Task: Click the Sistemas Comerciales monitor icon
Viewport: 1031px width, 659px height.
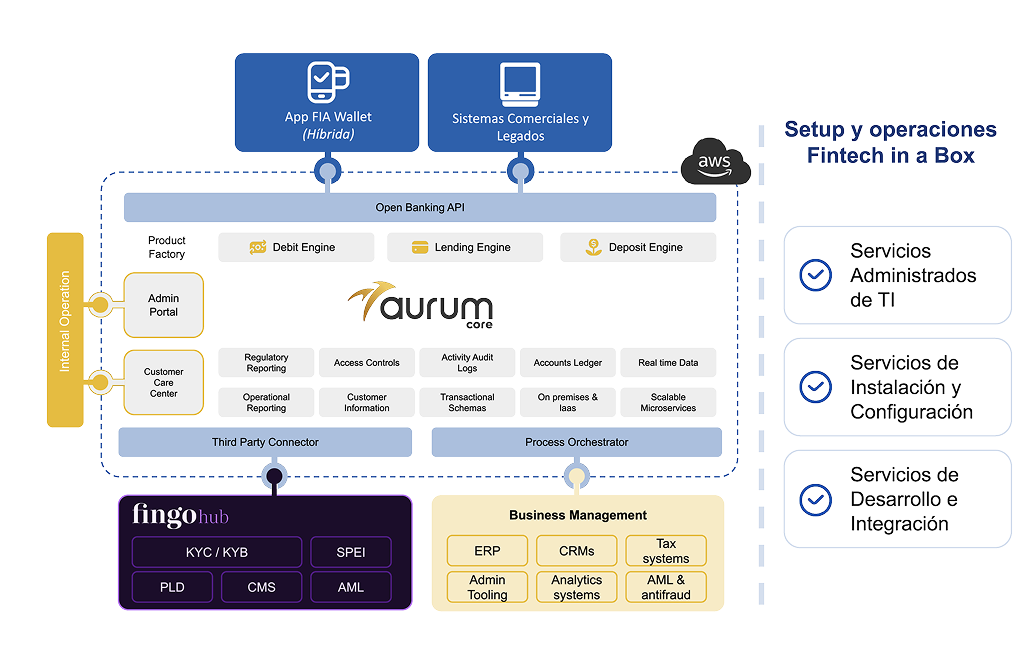Action: click(x=520, y=84)
